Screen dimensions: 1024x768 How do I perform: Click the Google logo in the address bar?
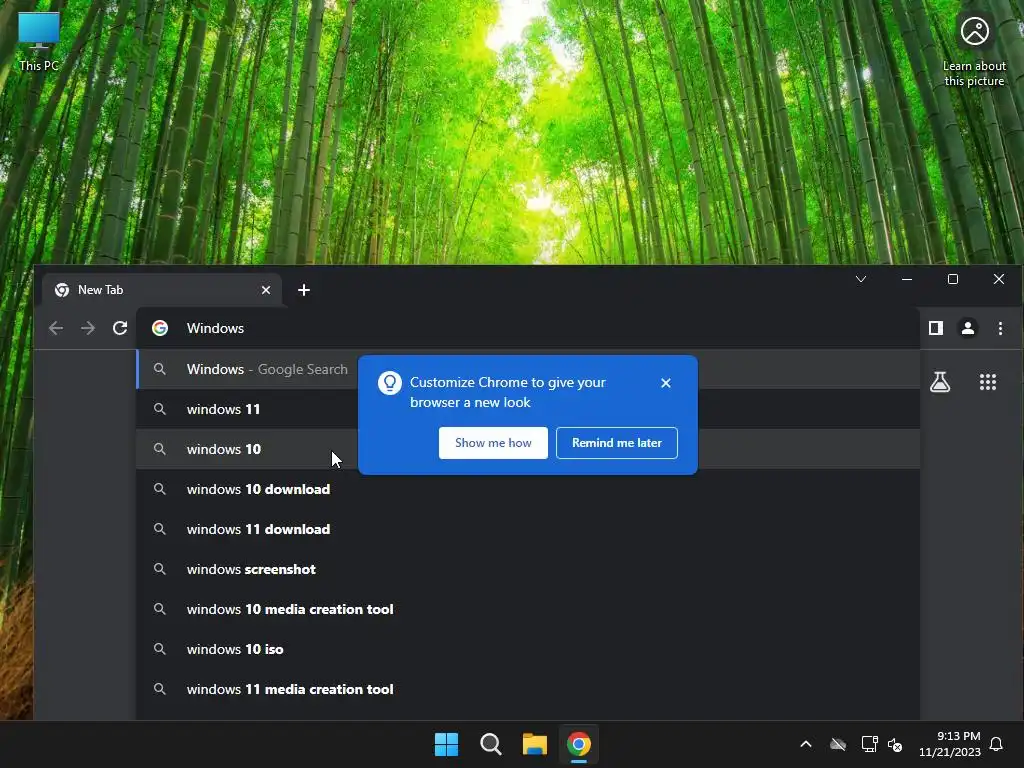point(160,328)
